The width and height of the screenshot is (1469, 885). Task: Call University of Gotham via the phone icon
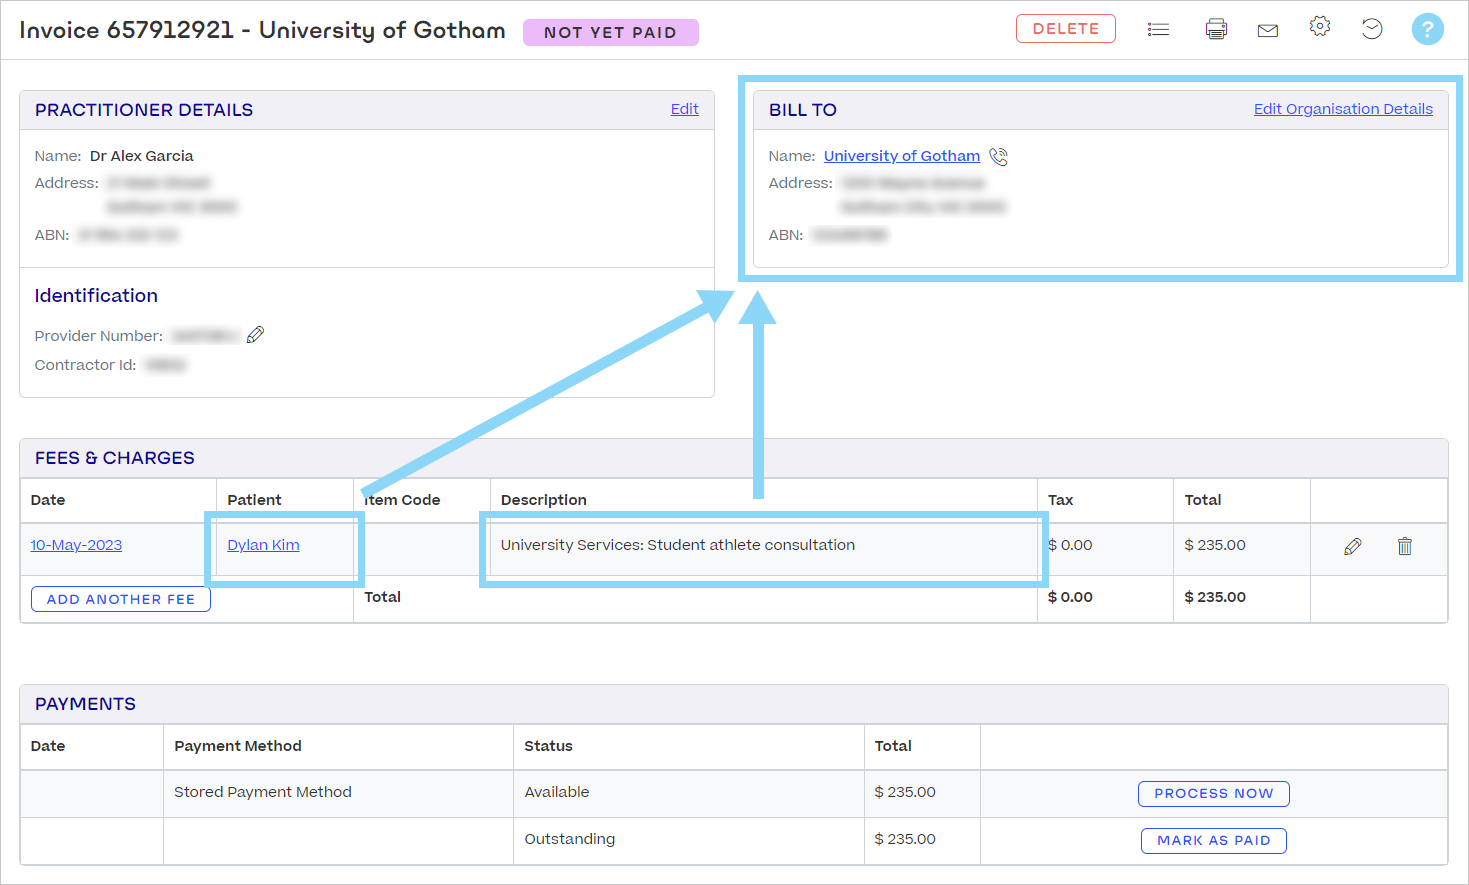(x=998, y=156)
